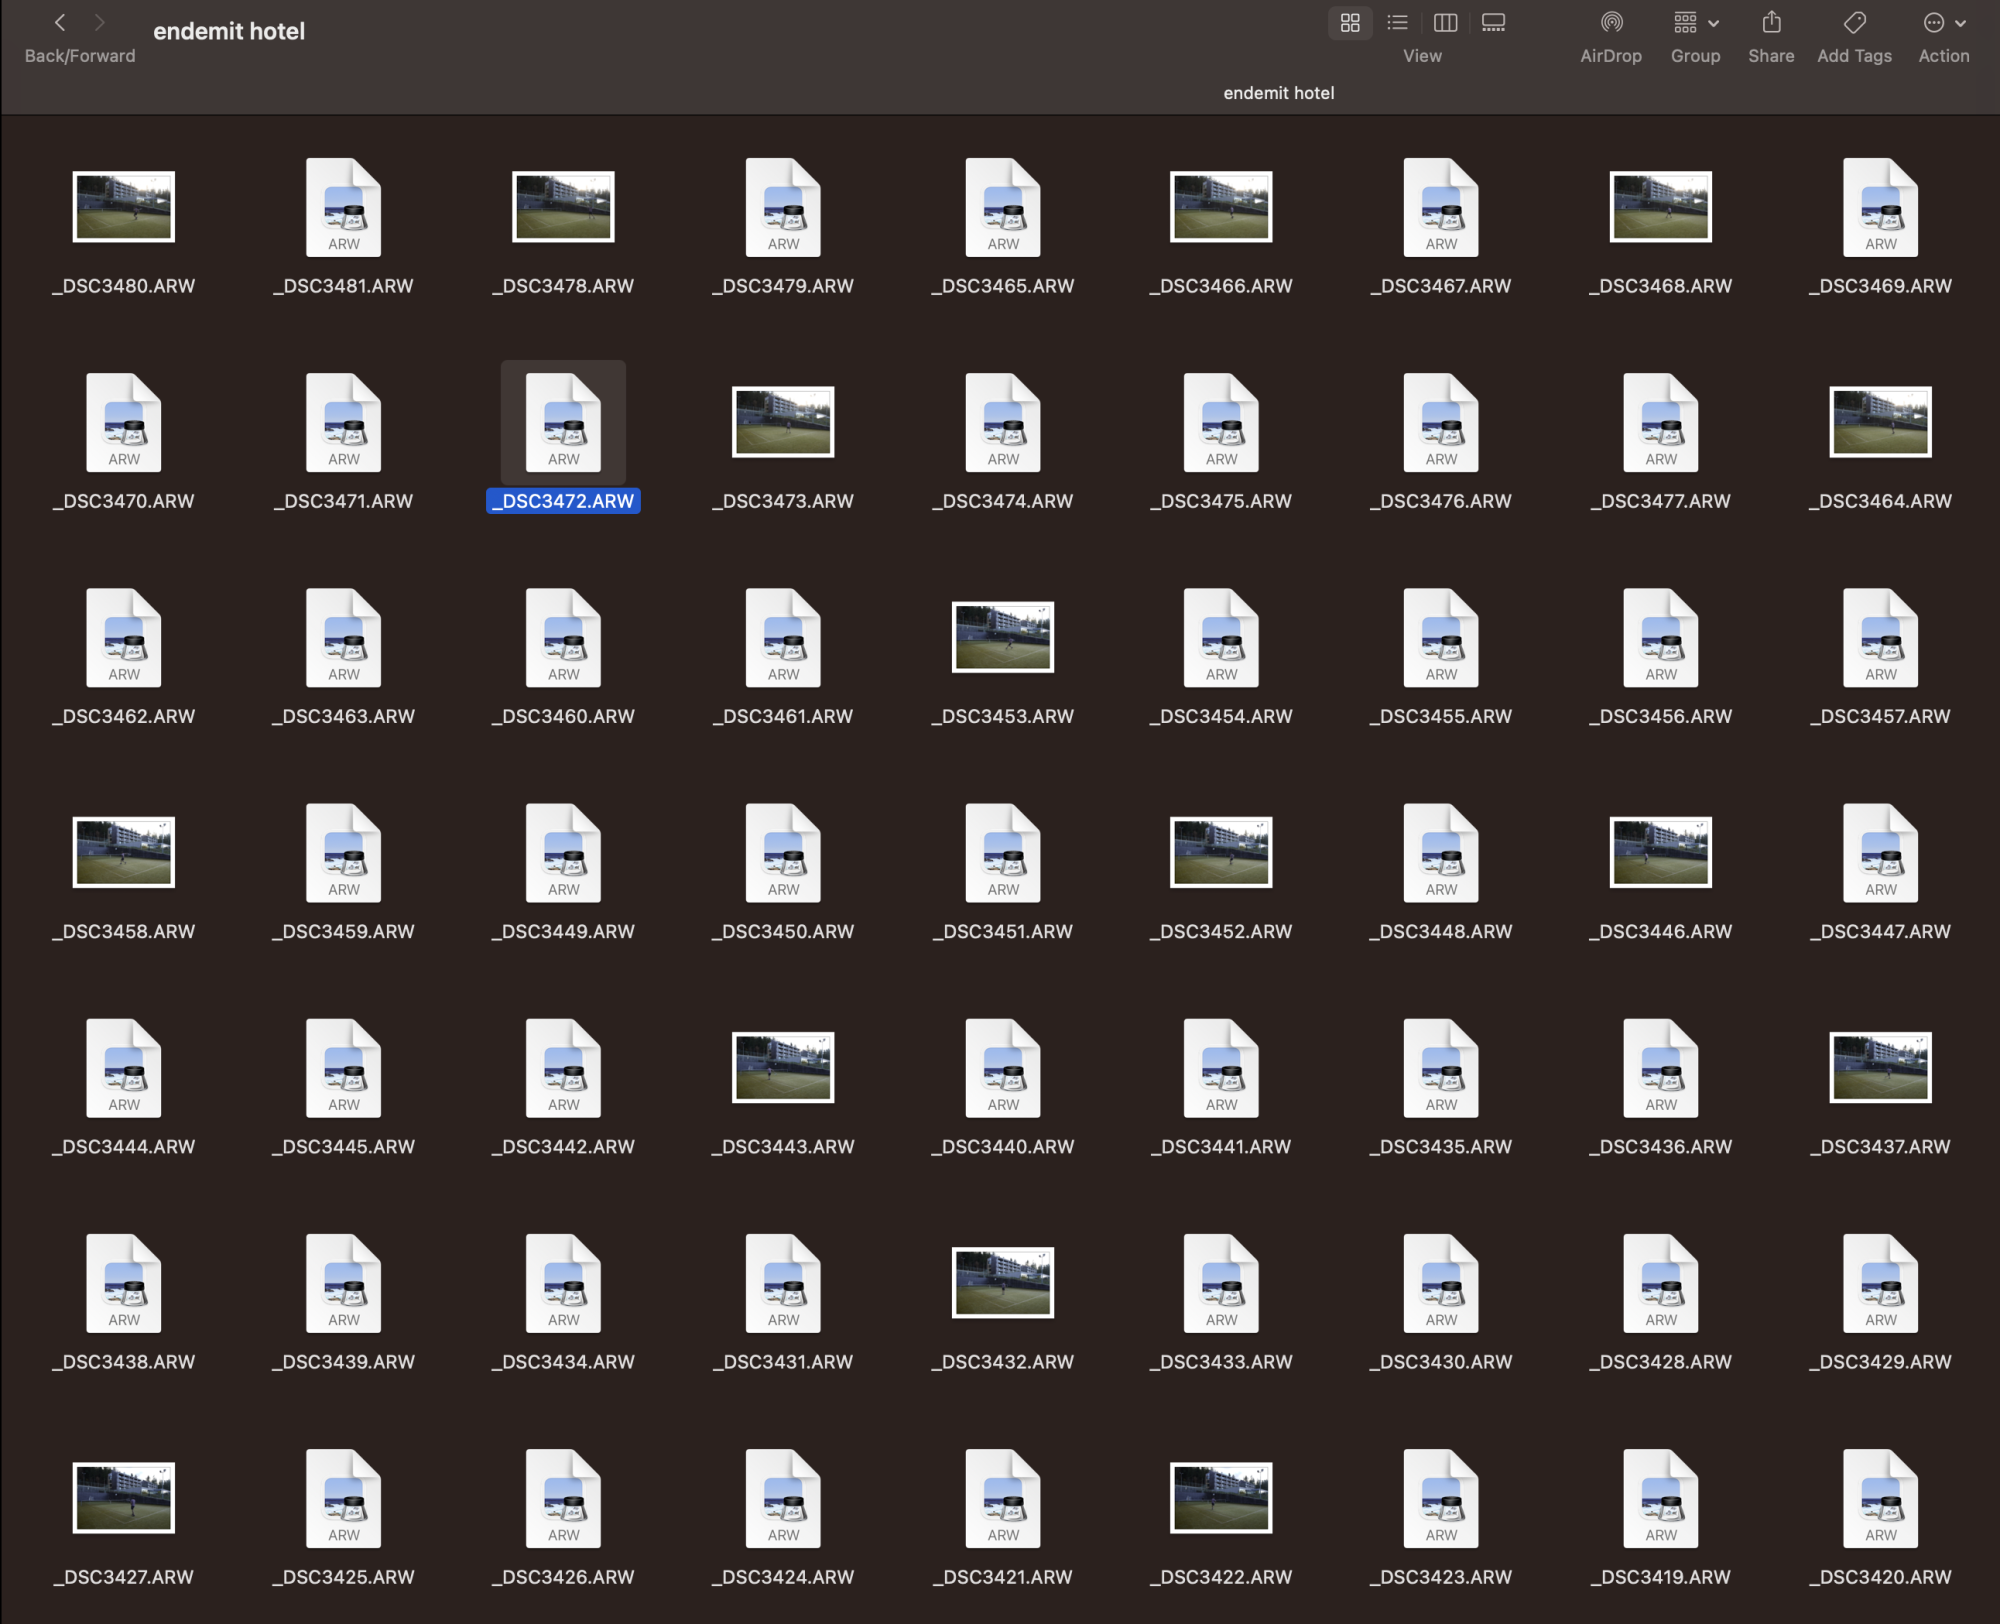
Task: Select file _DSC3453.ARW thumbnail
Action: pyautogui.click(x=1002, y=637)
